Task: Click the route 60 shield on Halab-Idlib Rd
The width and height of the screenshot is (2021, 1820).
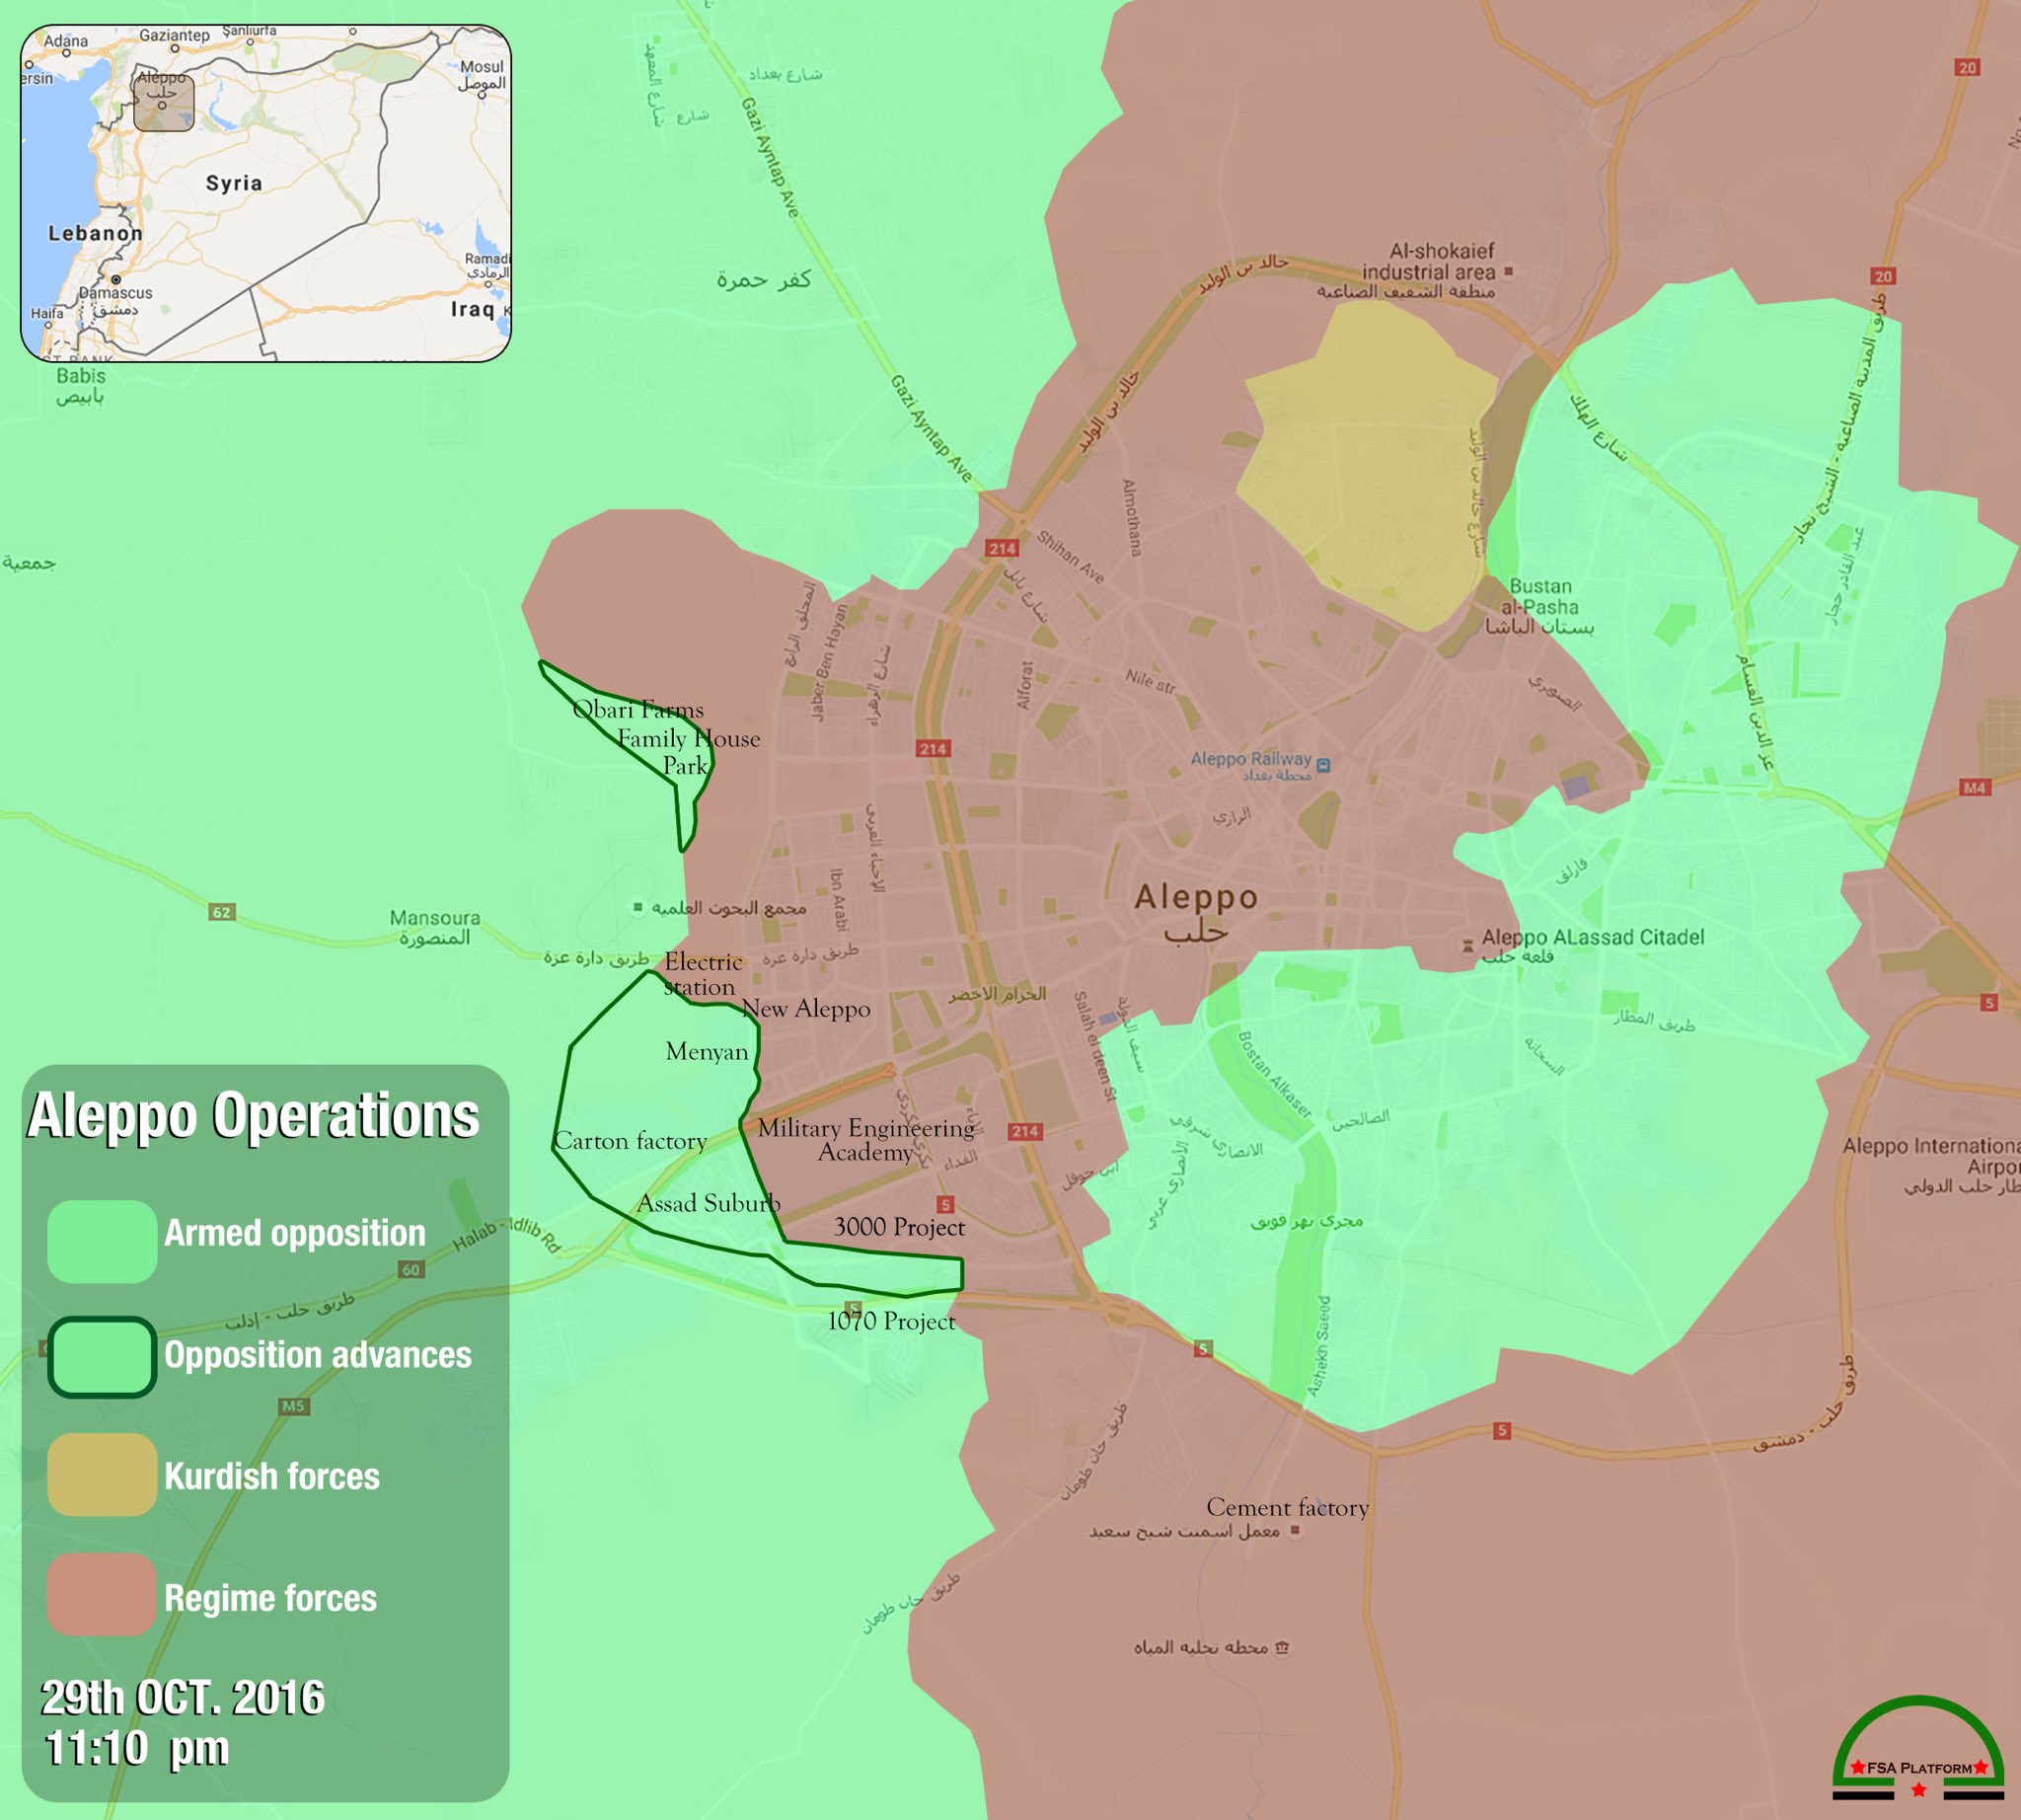Action: [411, 1270]
